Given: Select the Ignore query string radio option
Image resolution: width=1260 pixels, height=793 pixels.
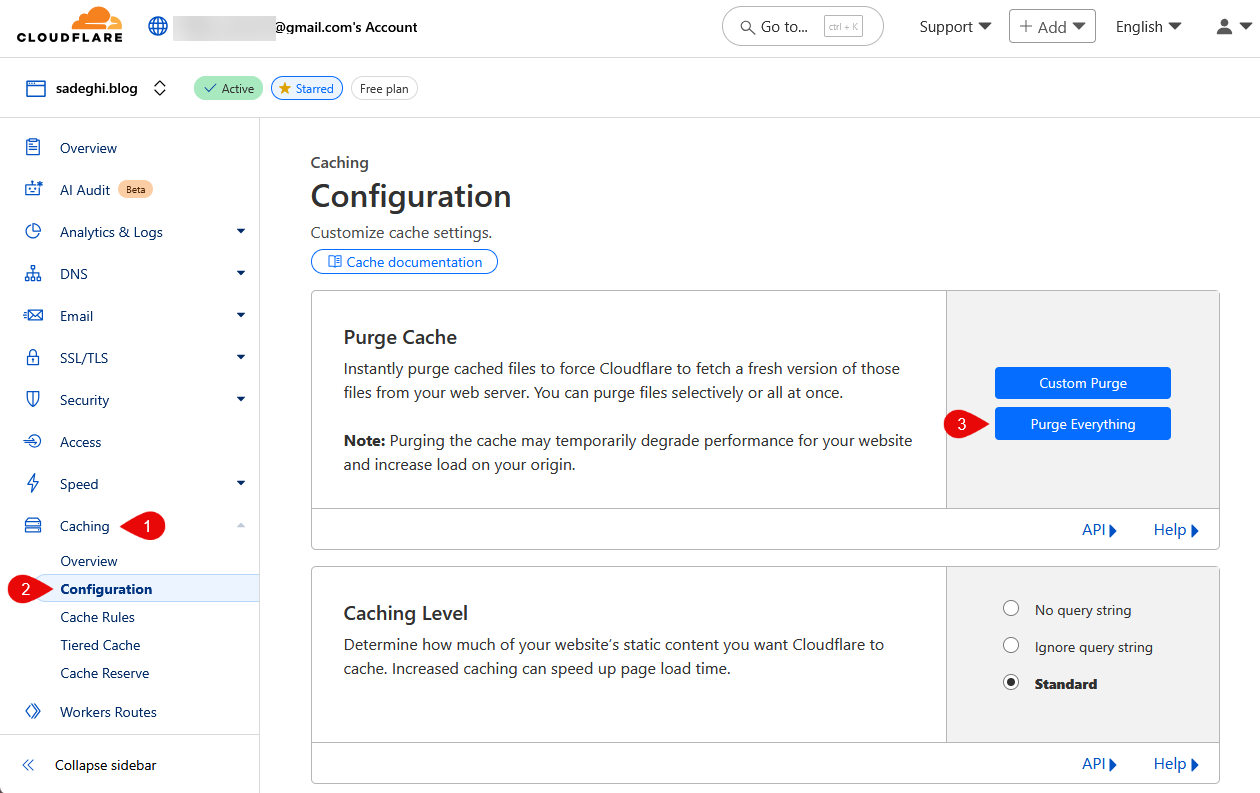Looking at the screenshot, I should [x=1011, y=646].
